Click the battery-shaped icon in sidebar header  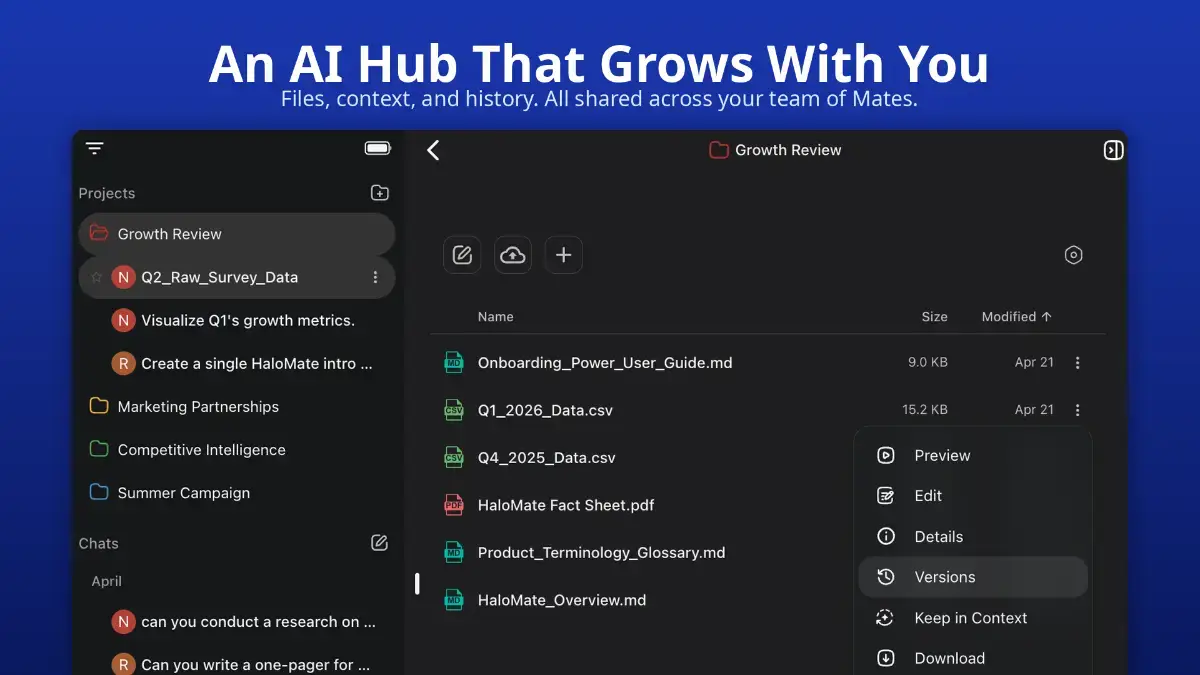click(378, 148)
